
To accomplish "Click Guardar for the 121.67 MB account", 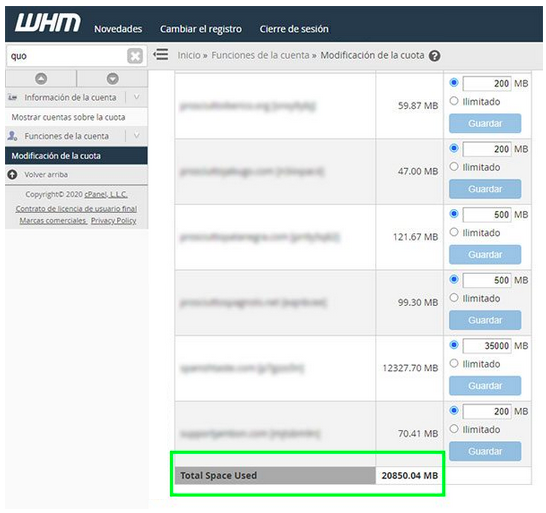I will (485, 255).
